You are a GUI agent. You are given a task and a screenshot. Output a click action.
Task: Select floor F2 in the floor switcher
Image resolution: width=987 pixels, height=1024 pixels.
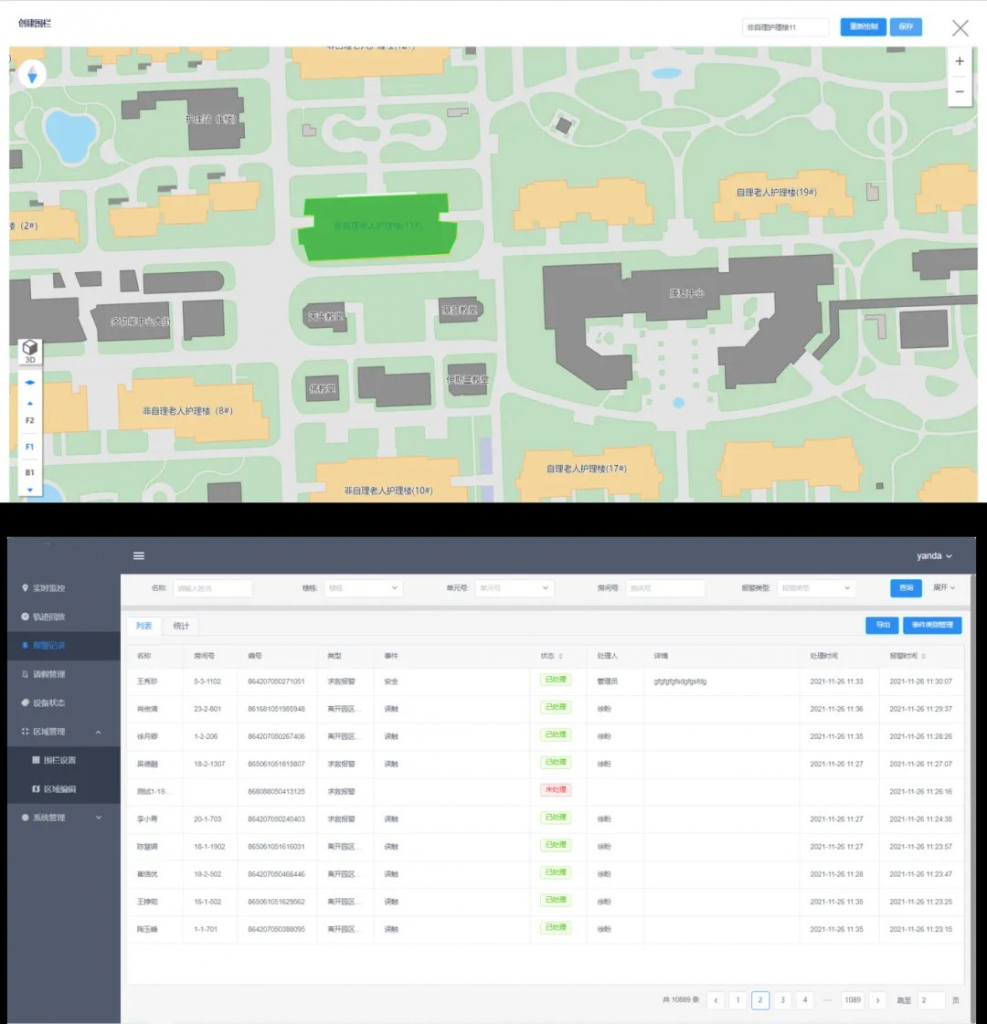click(x=30, y=421)
